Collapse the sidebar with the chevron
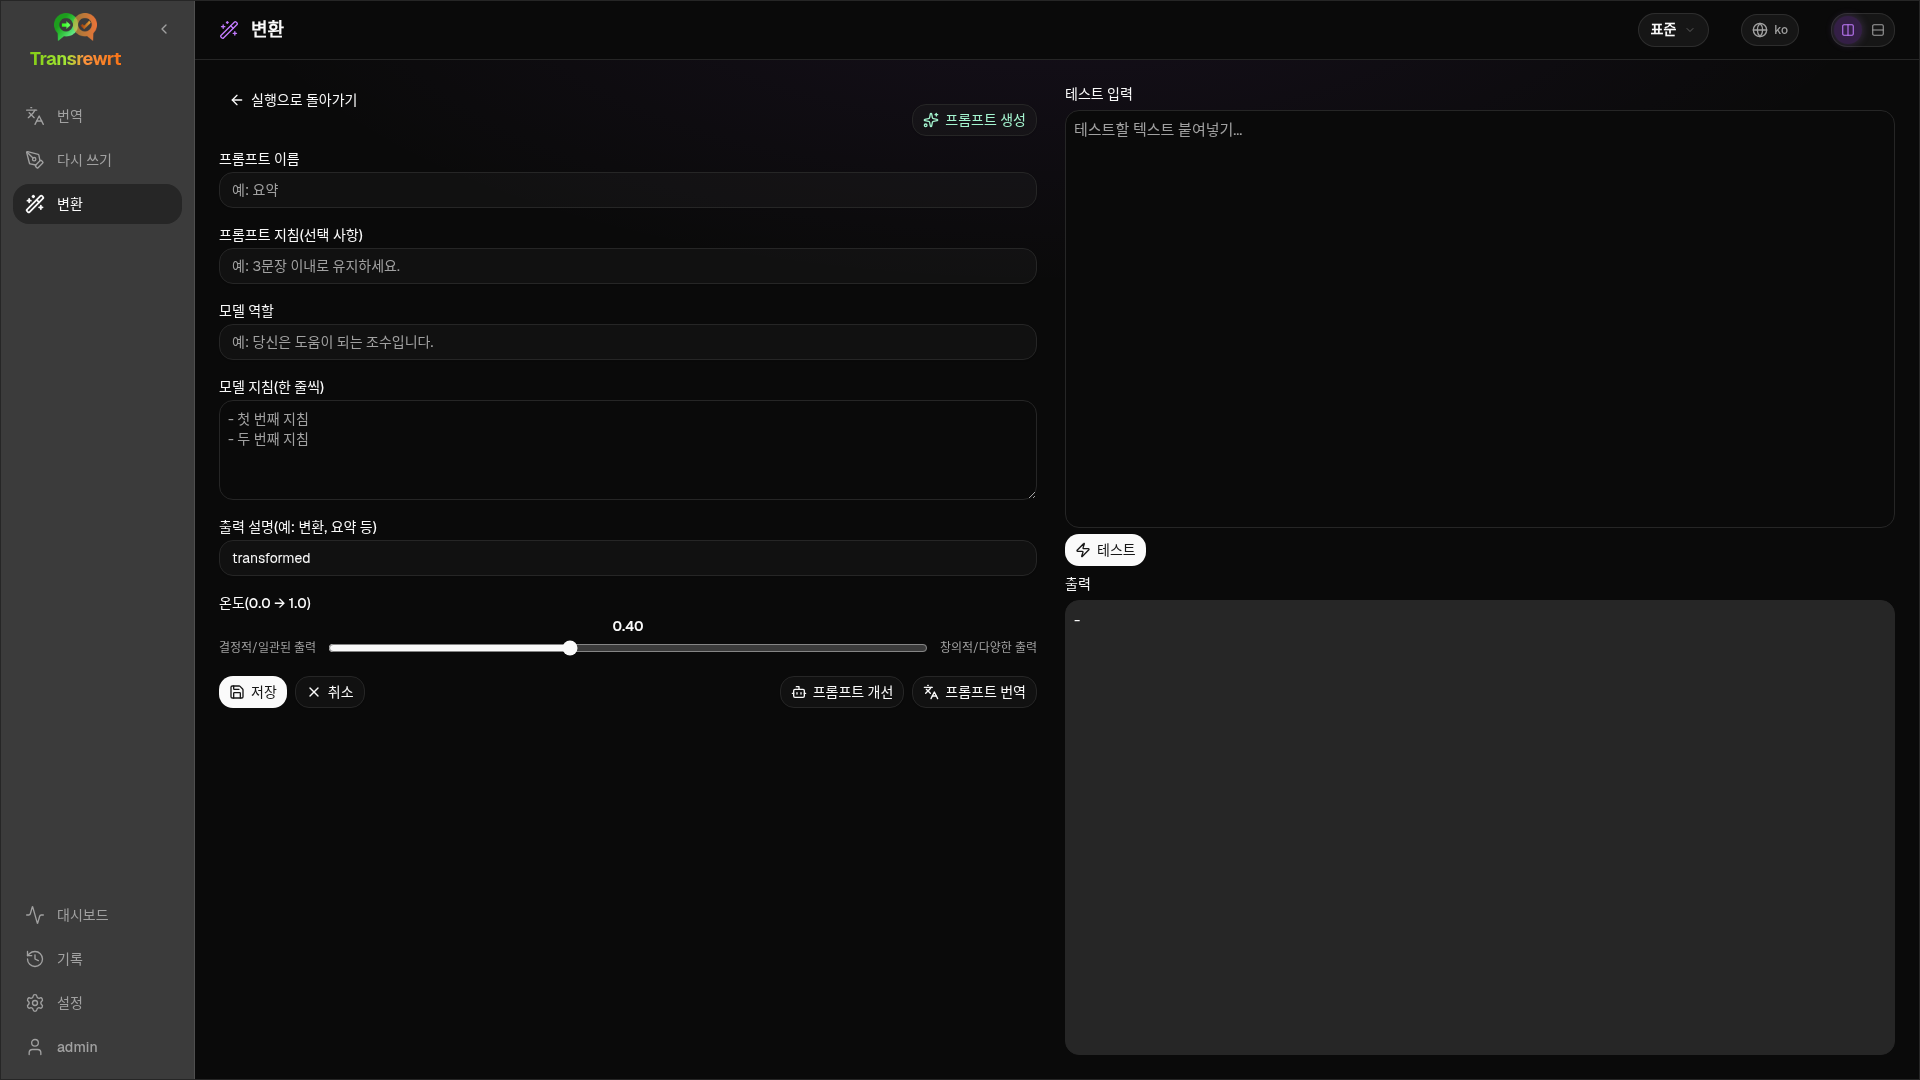 [164, 29]
